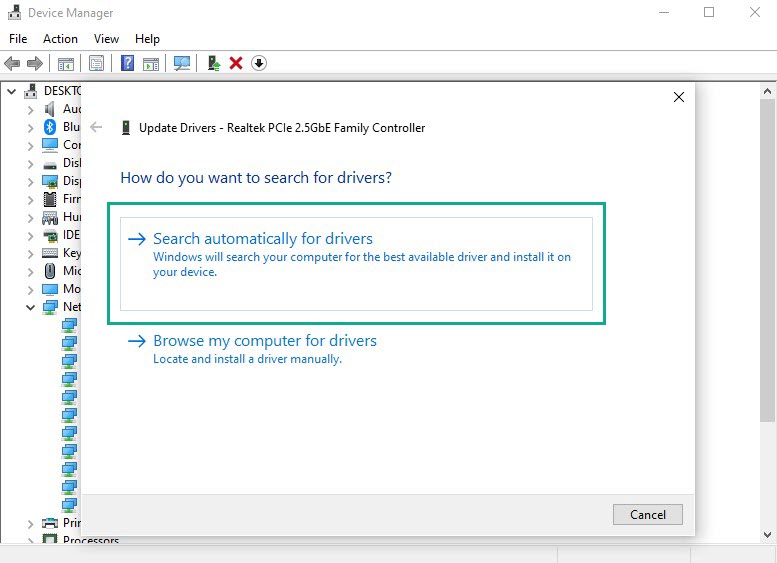Click the Monitors icon in the tree
Viewport: 777px width, 563px height.
(50, 289)
